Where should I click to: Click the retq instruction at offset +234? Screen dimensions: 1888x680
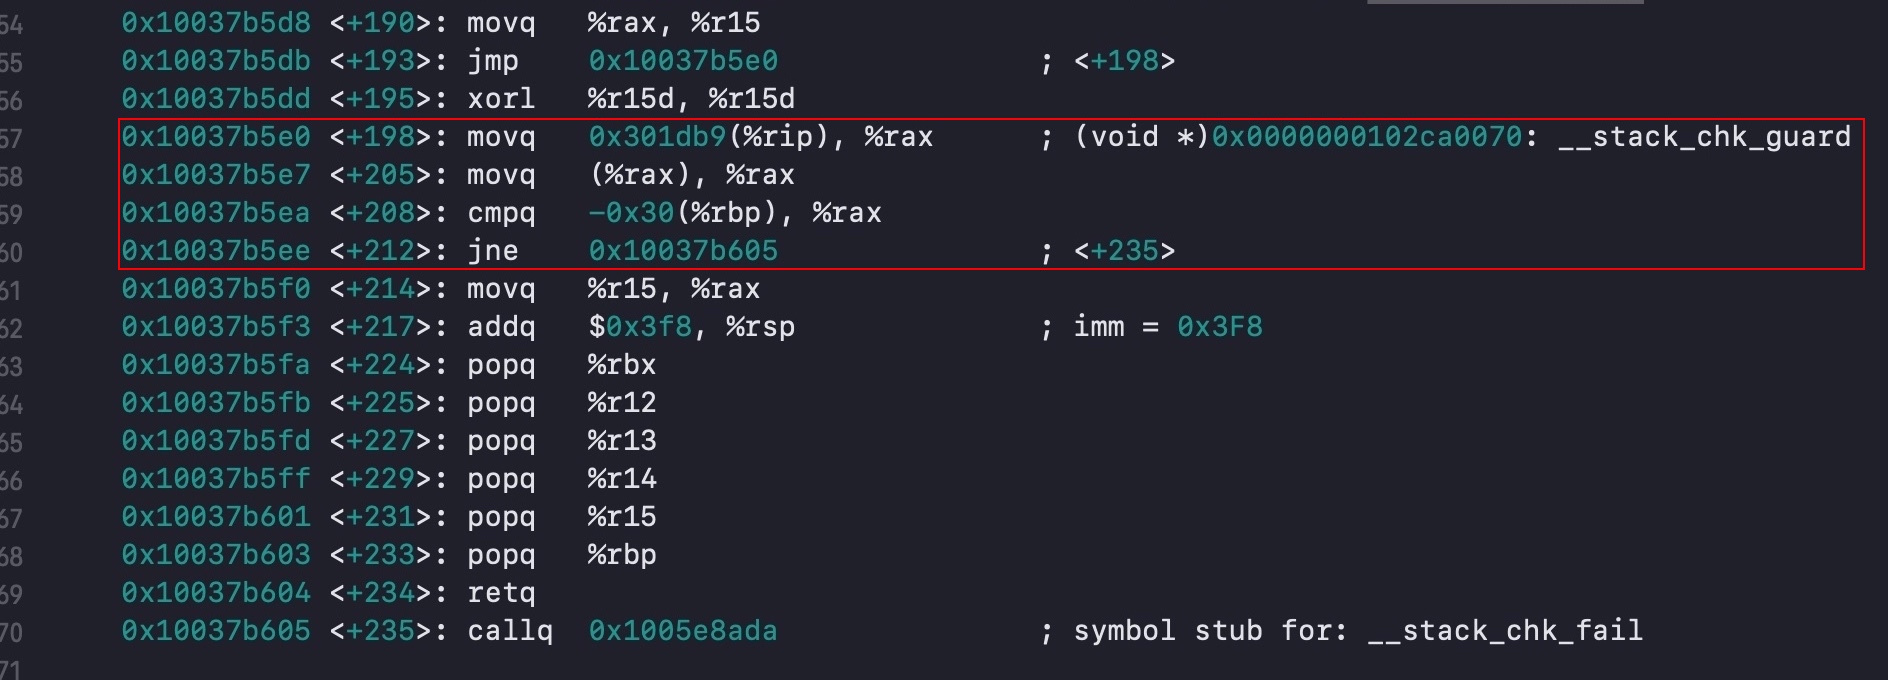(x=501, y=594)
